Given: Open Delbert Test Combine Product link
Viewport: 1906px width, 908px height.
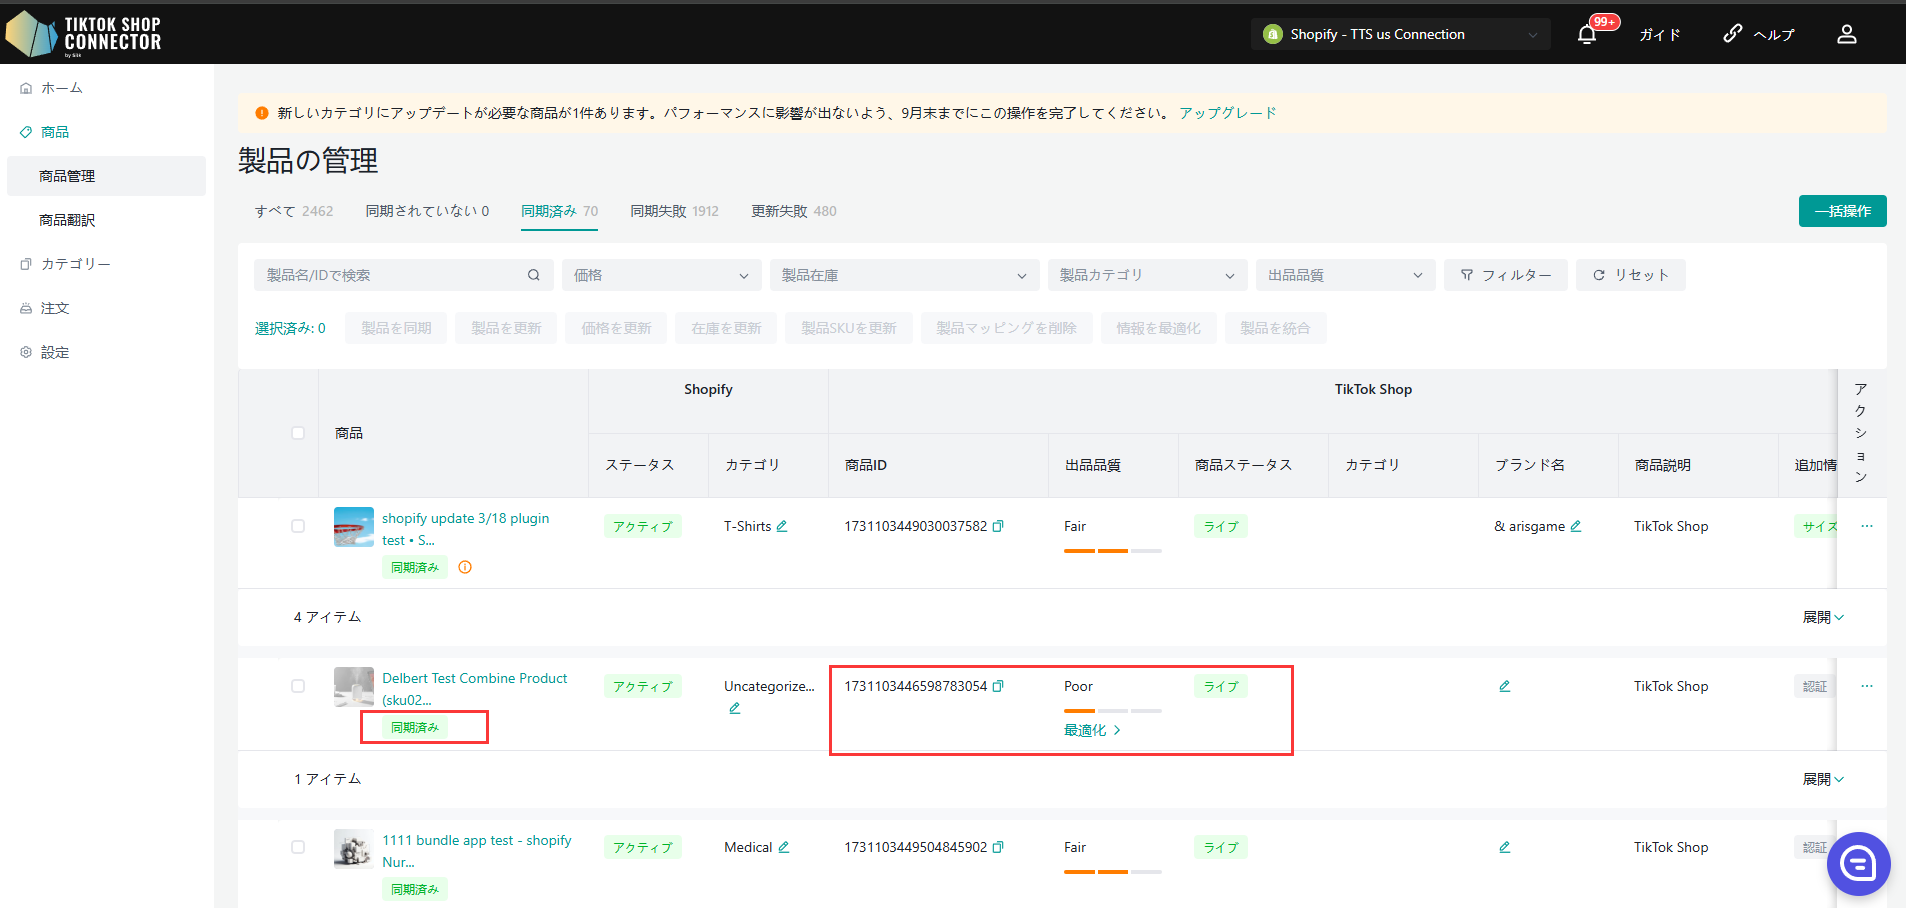Looking at the screenshot, I should point(474,689).
